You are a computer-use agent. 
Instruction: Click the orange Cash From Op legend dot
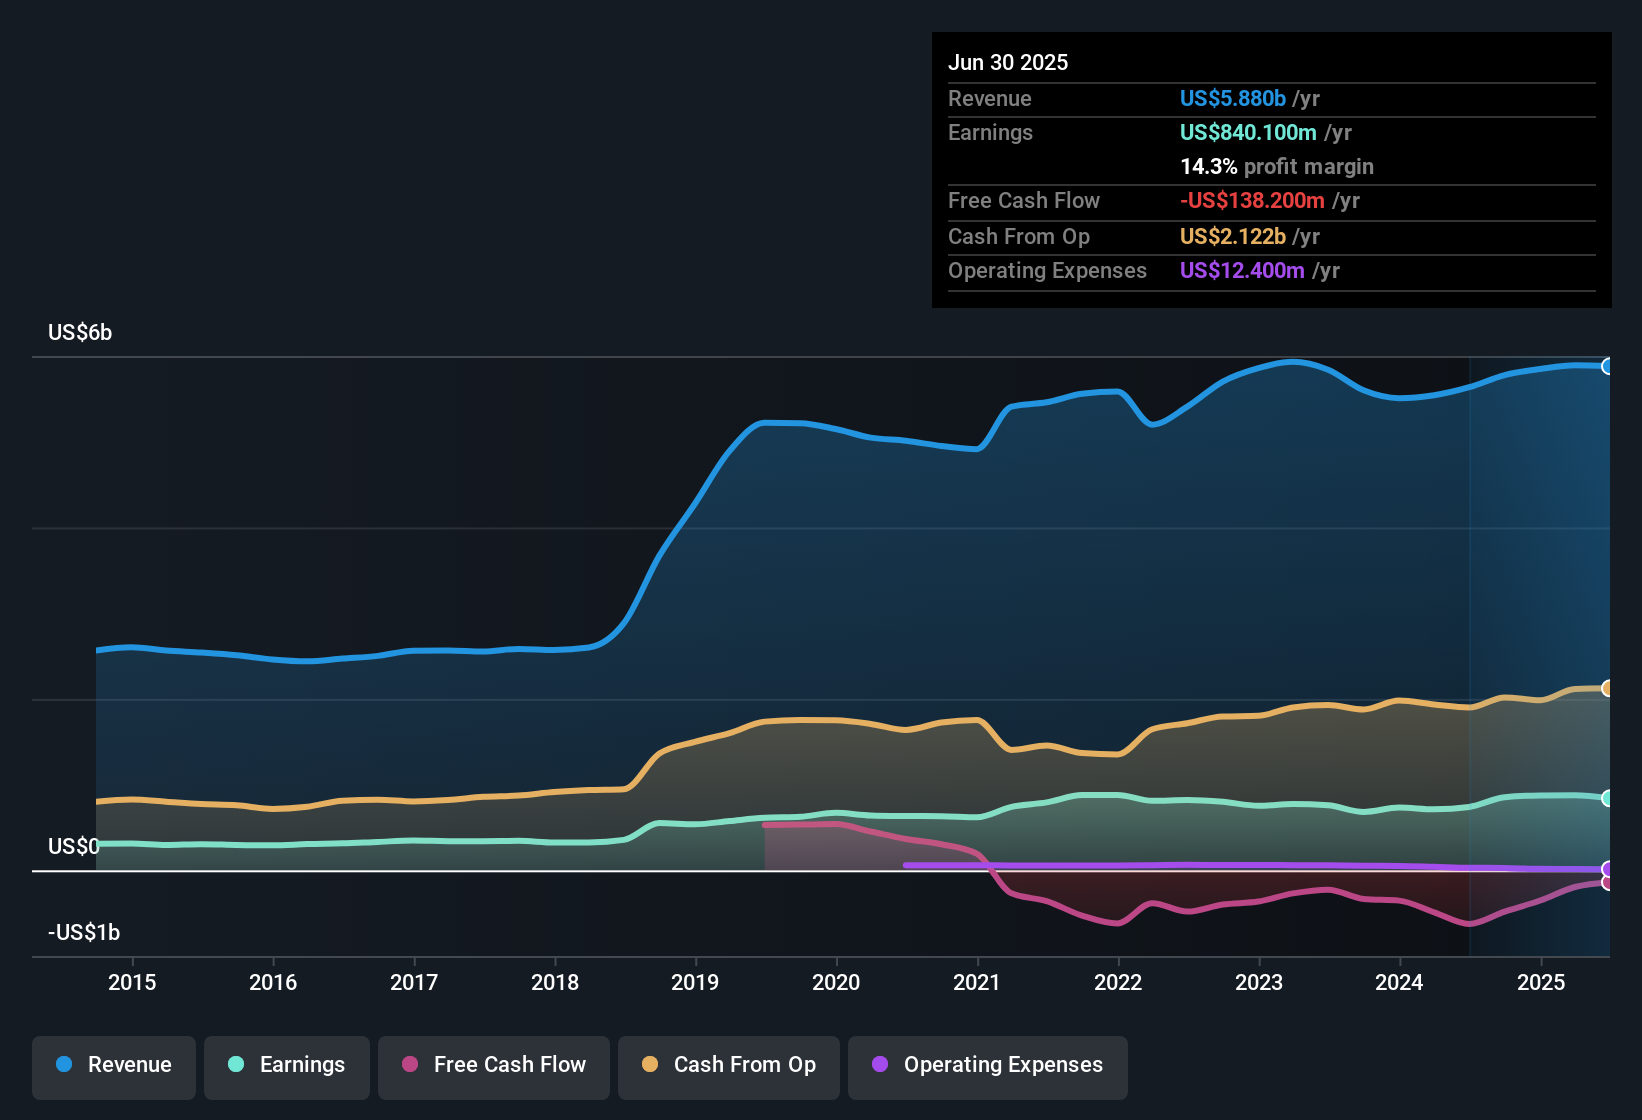(x=650, y=1064)
